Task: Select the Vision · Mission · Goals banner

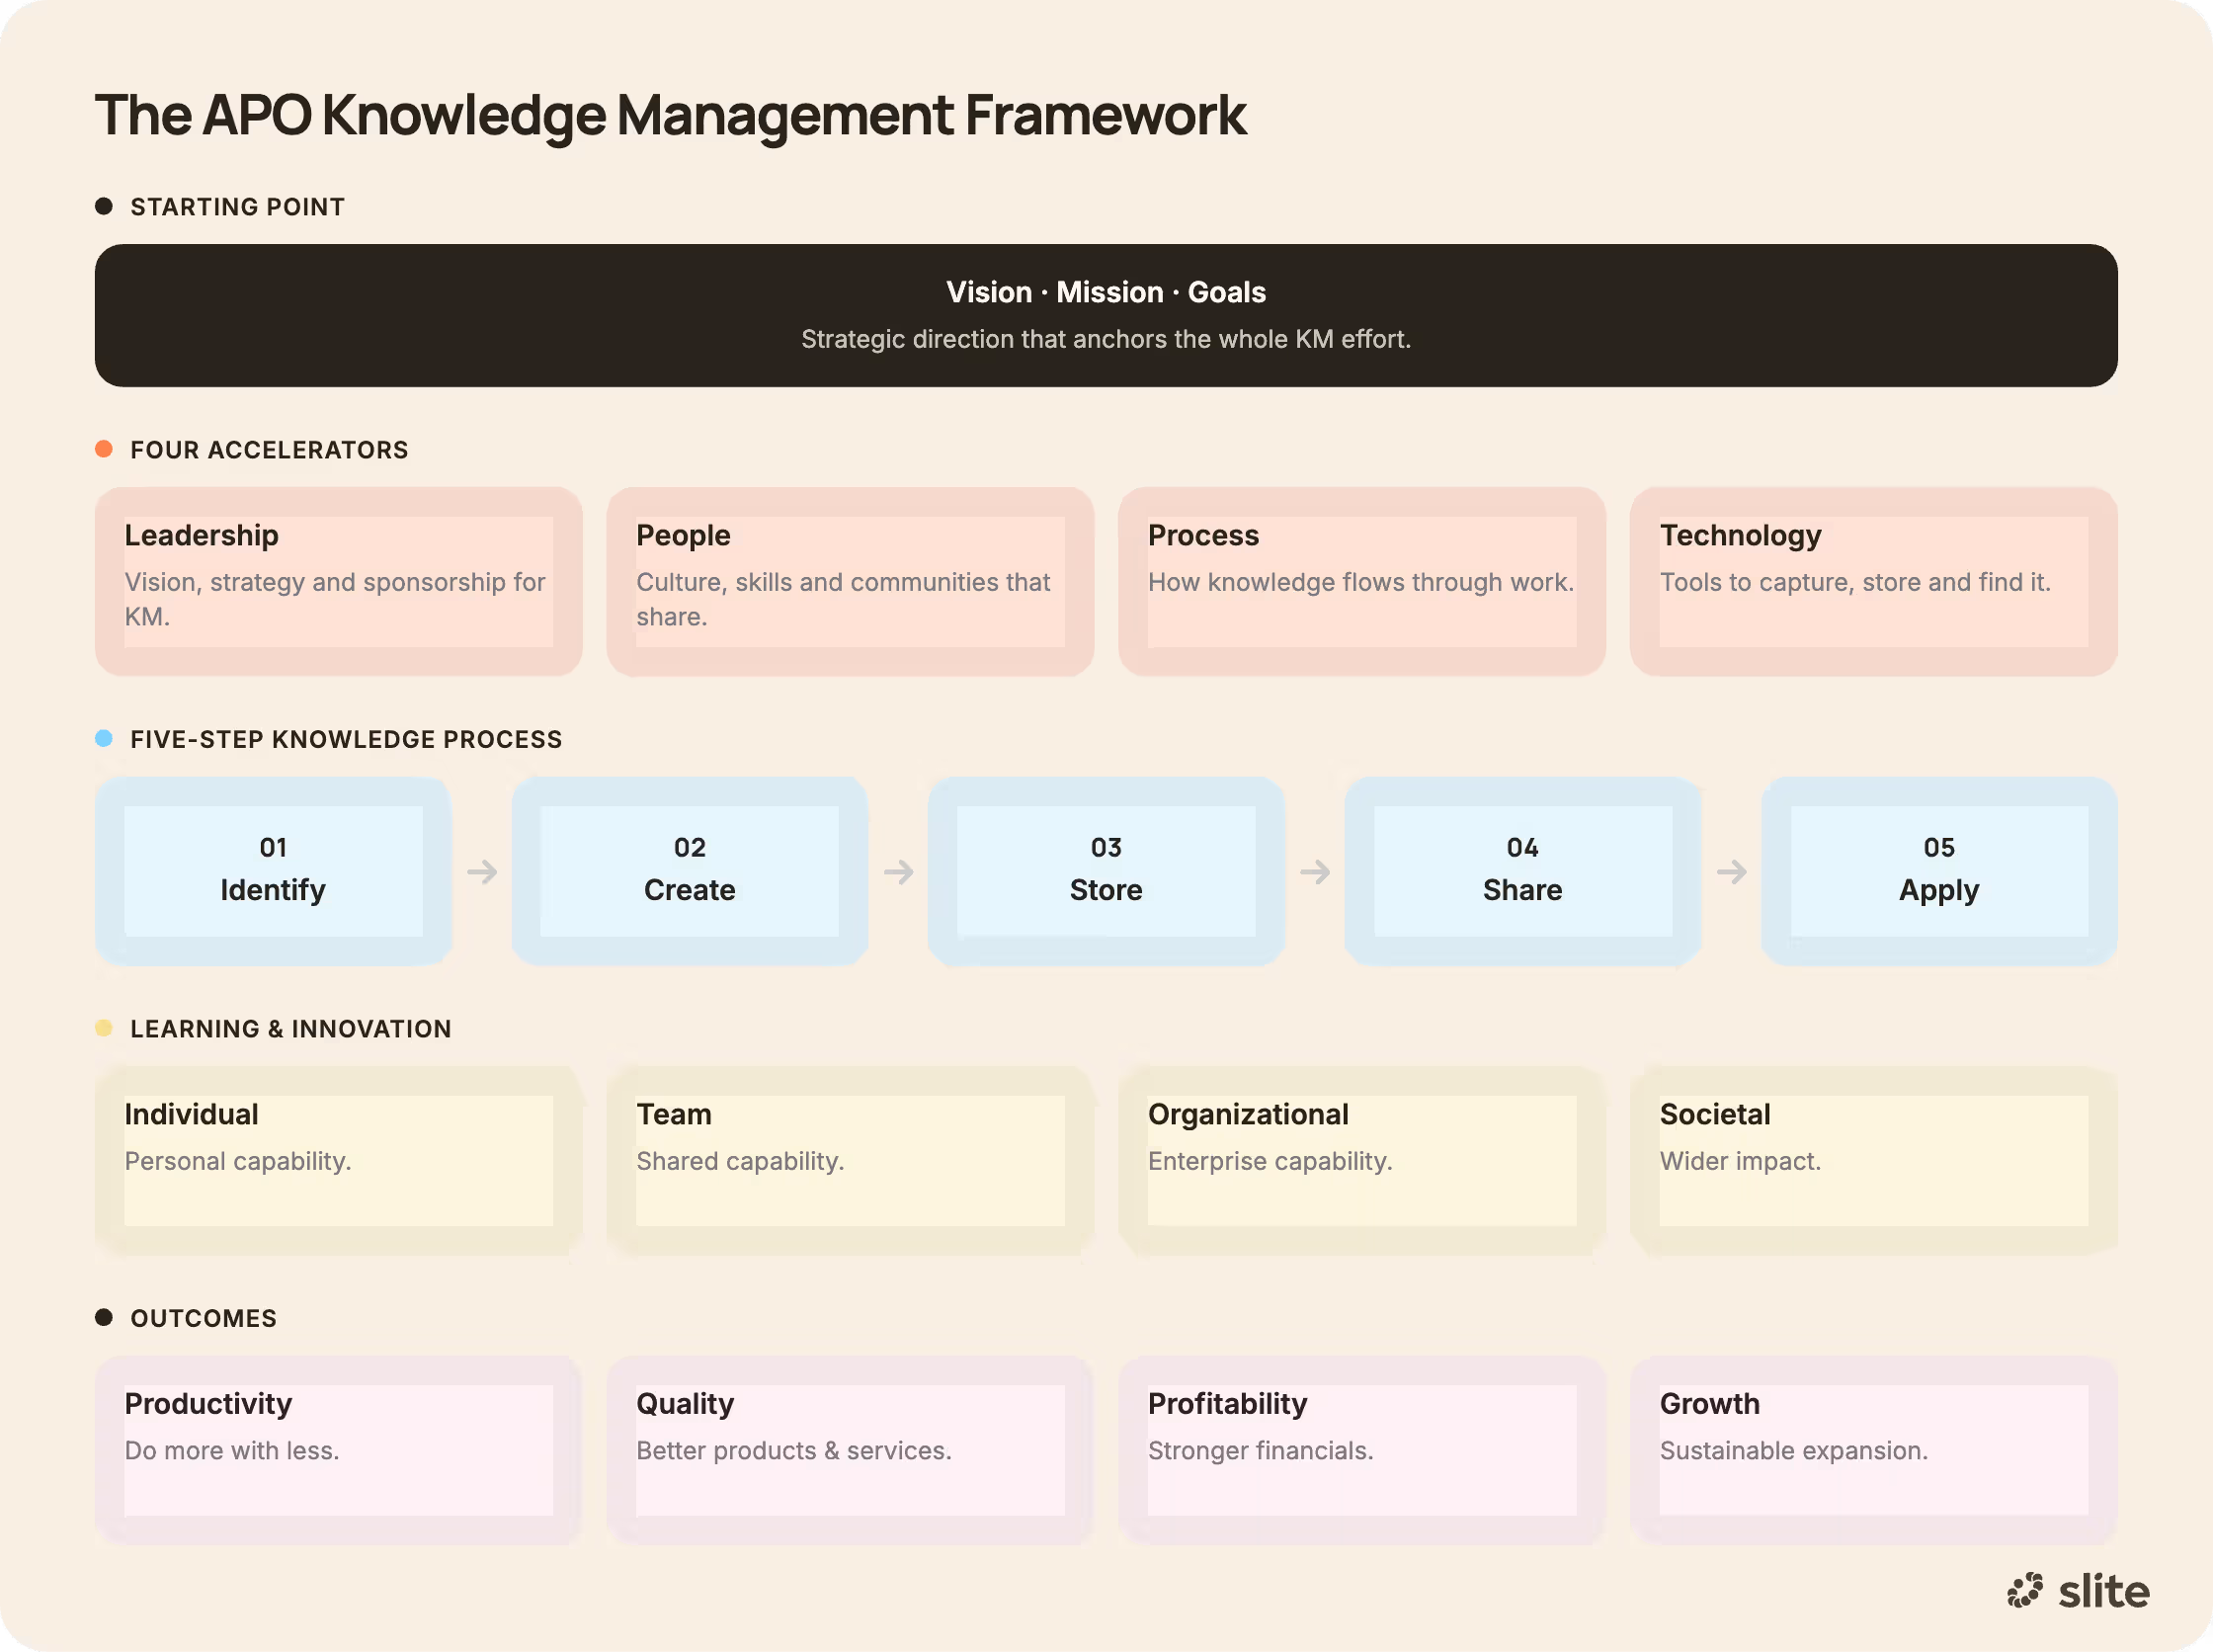Action: point(1106,315)
